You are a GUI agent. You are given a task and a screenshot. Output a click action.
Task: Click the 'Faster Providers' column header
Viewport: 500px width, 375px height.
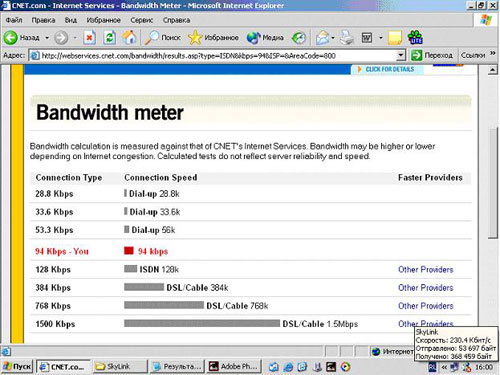[430, 177]
